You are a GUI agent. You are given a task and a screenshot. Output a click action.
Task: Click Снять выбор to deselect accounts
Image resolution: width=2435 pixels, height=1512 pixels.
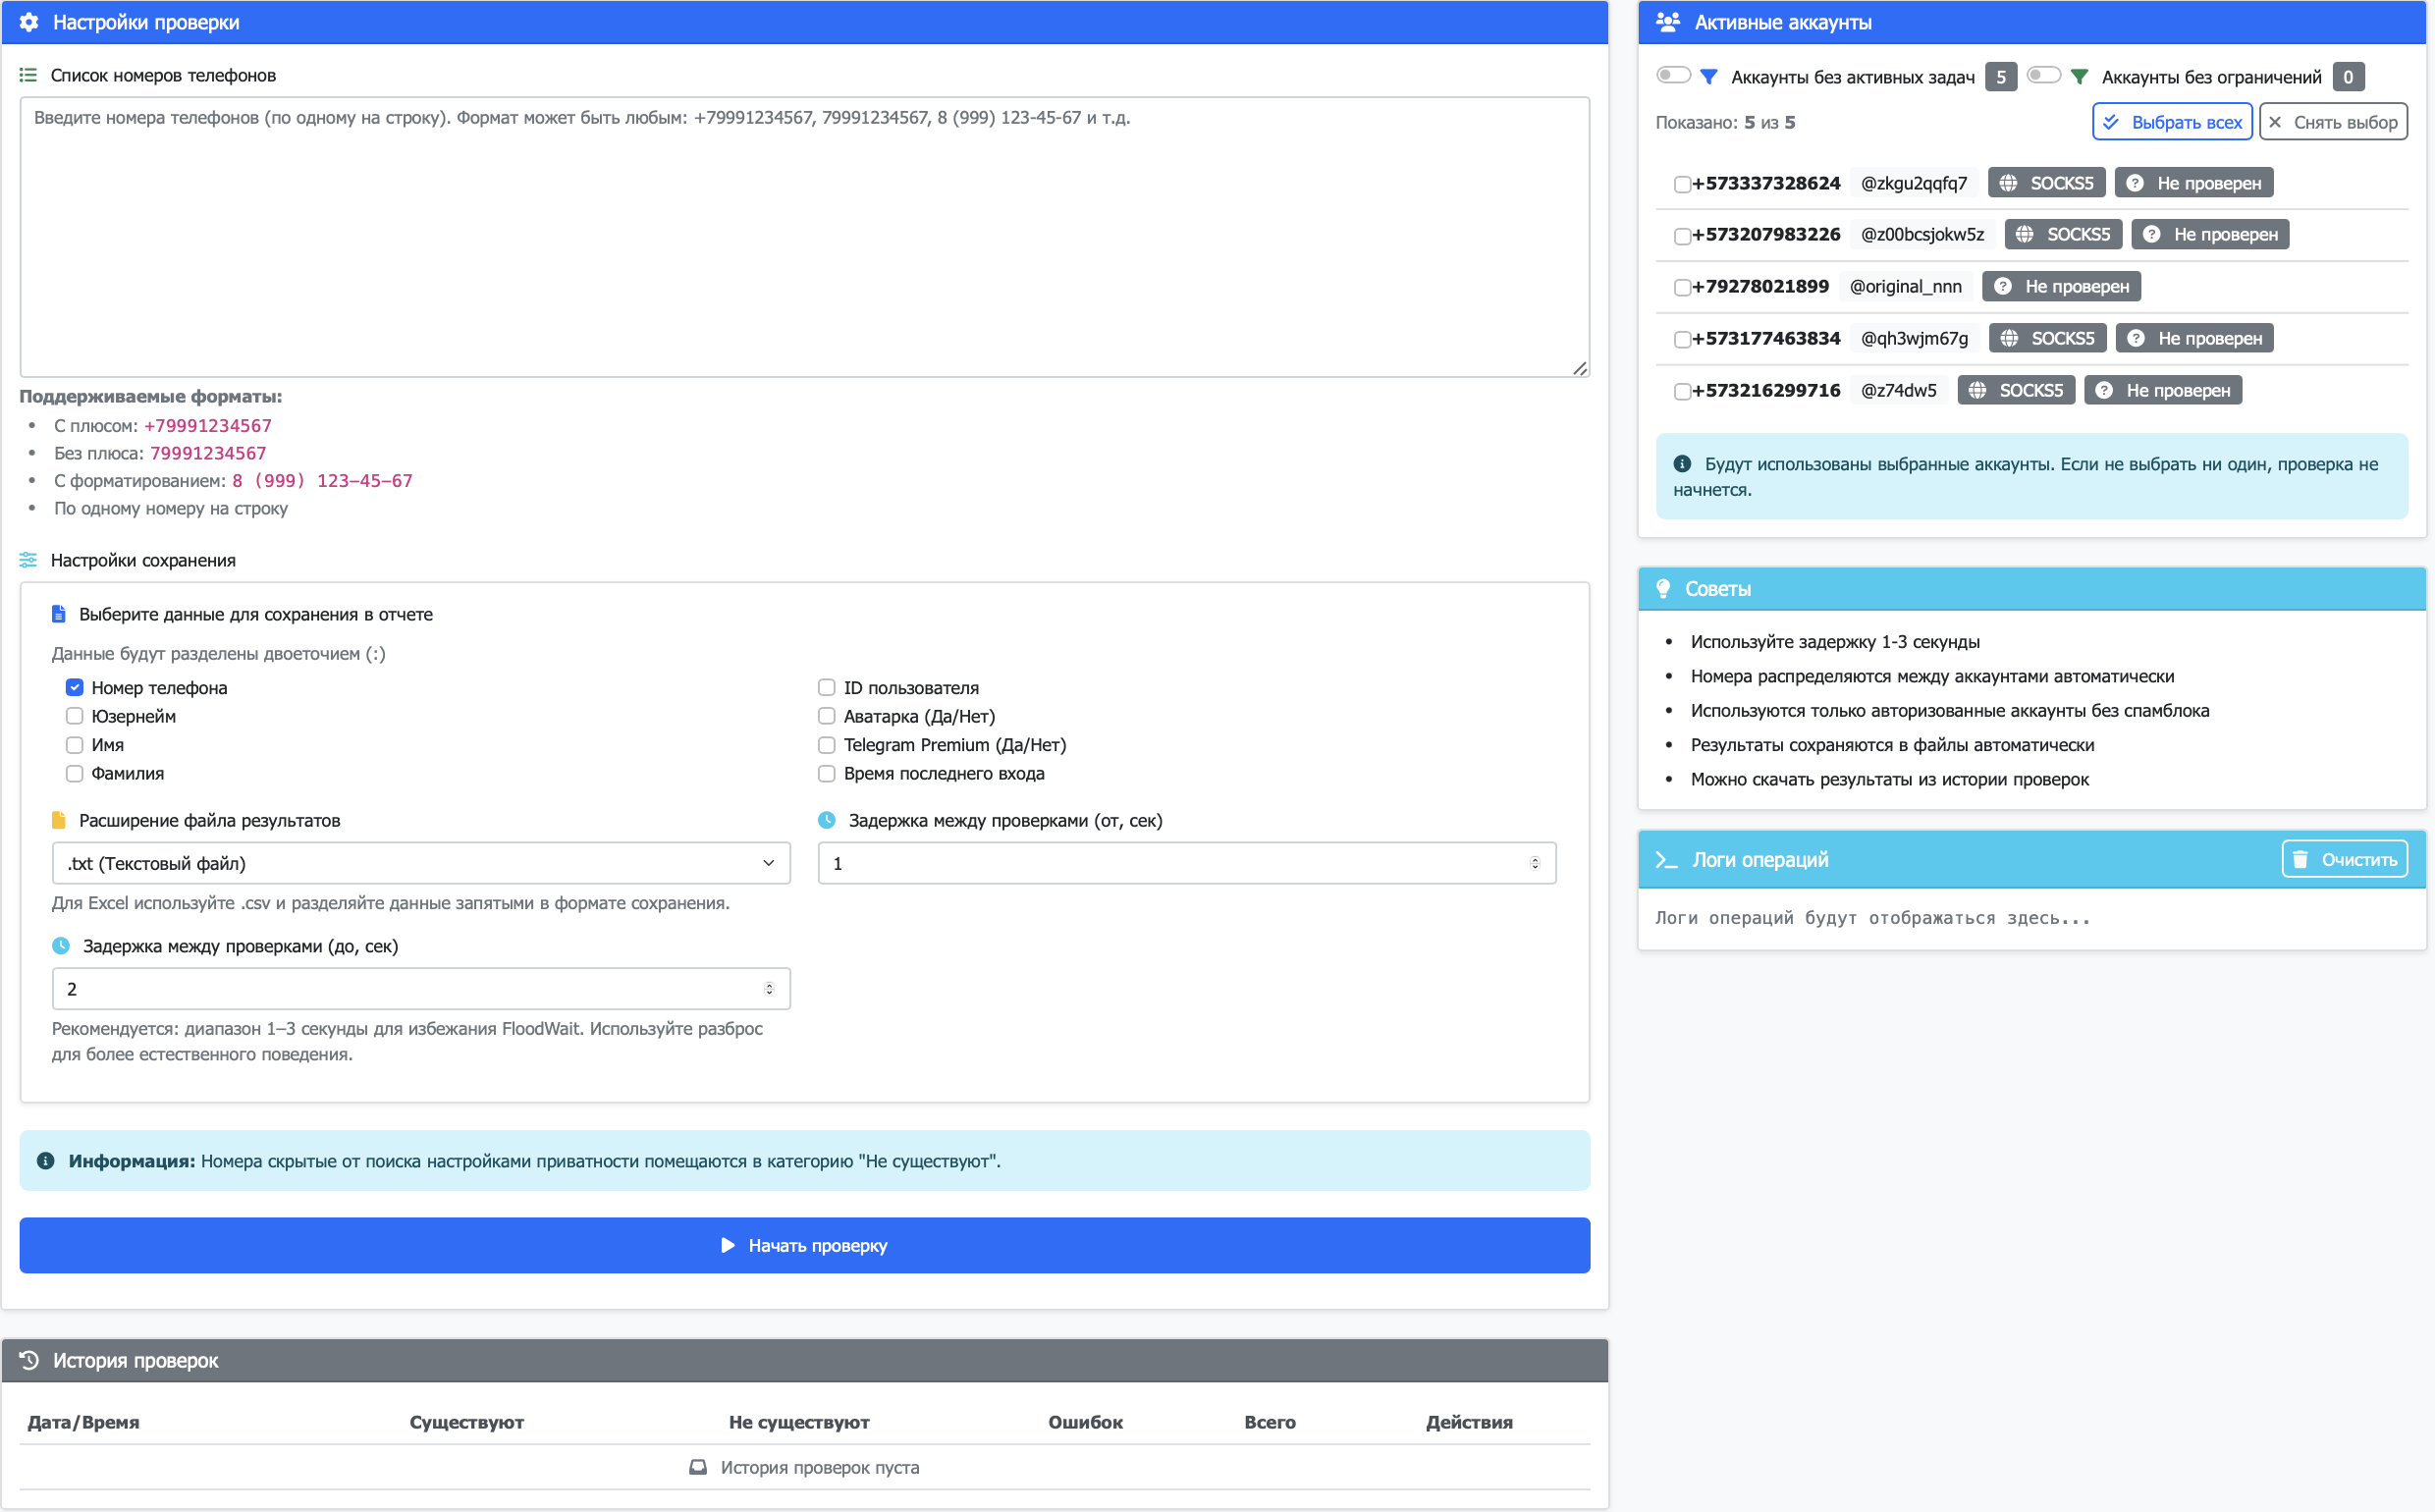tap(2333, 122)
